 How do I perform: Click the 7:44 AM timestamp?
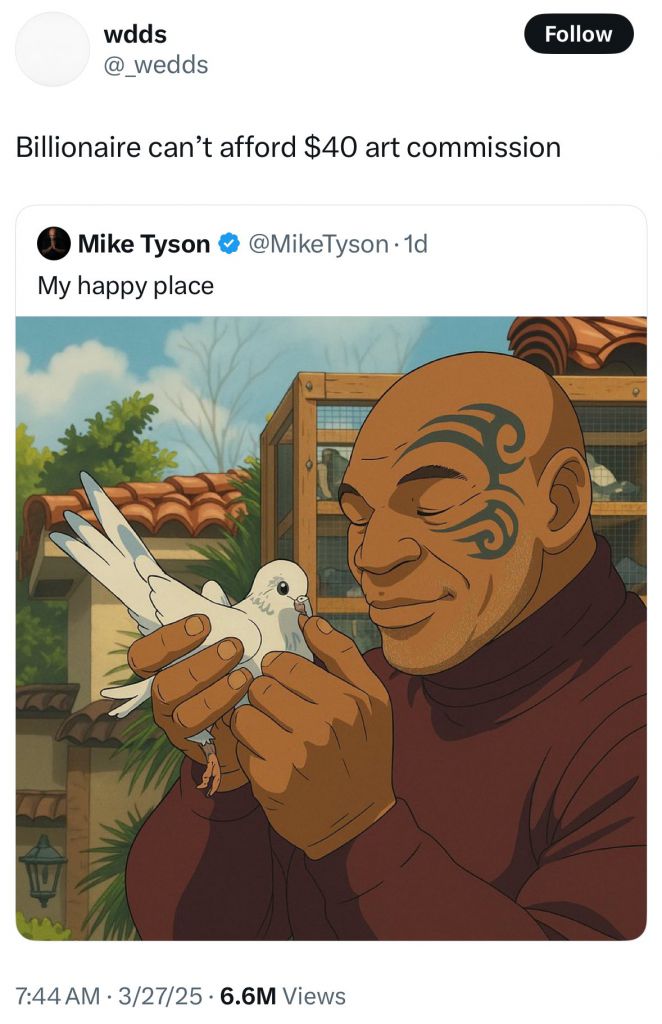click(x=57, y=996)
